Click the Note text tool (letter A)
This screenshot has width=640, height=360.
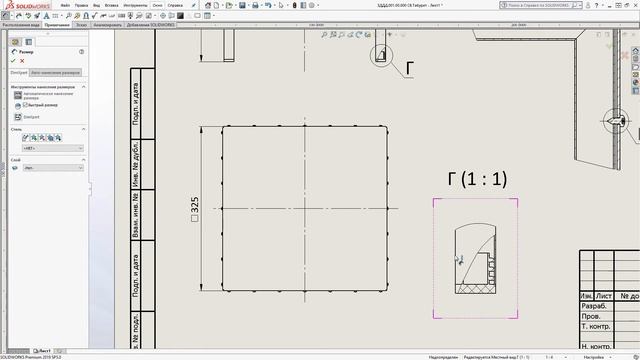coord(47,16)
